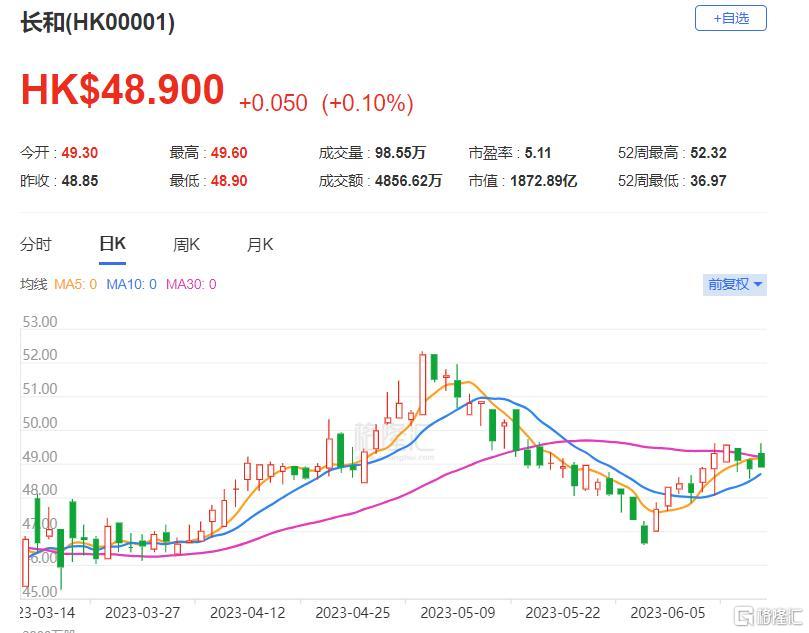The width and height of the screenshot is (809, 633).
Task: Click the 市盈率 5.11 P/E value
Action: click(510, 153)
